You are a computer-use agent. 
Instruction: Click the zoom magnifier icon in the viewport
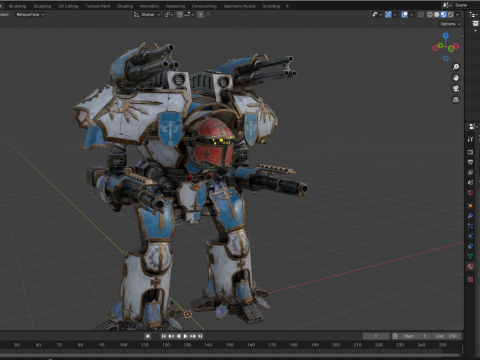pyautogui.click(x=456, y=67)
